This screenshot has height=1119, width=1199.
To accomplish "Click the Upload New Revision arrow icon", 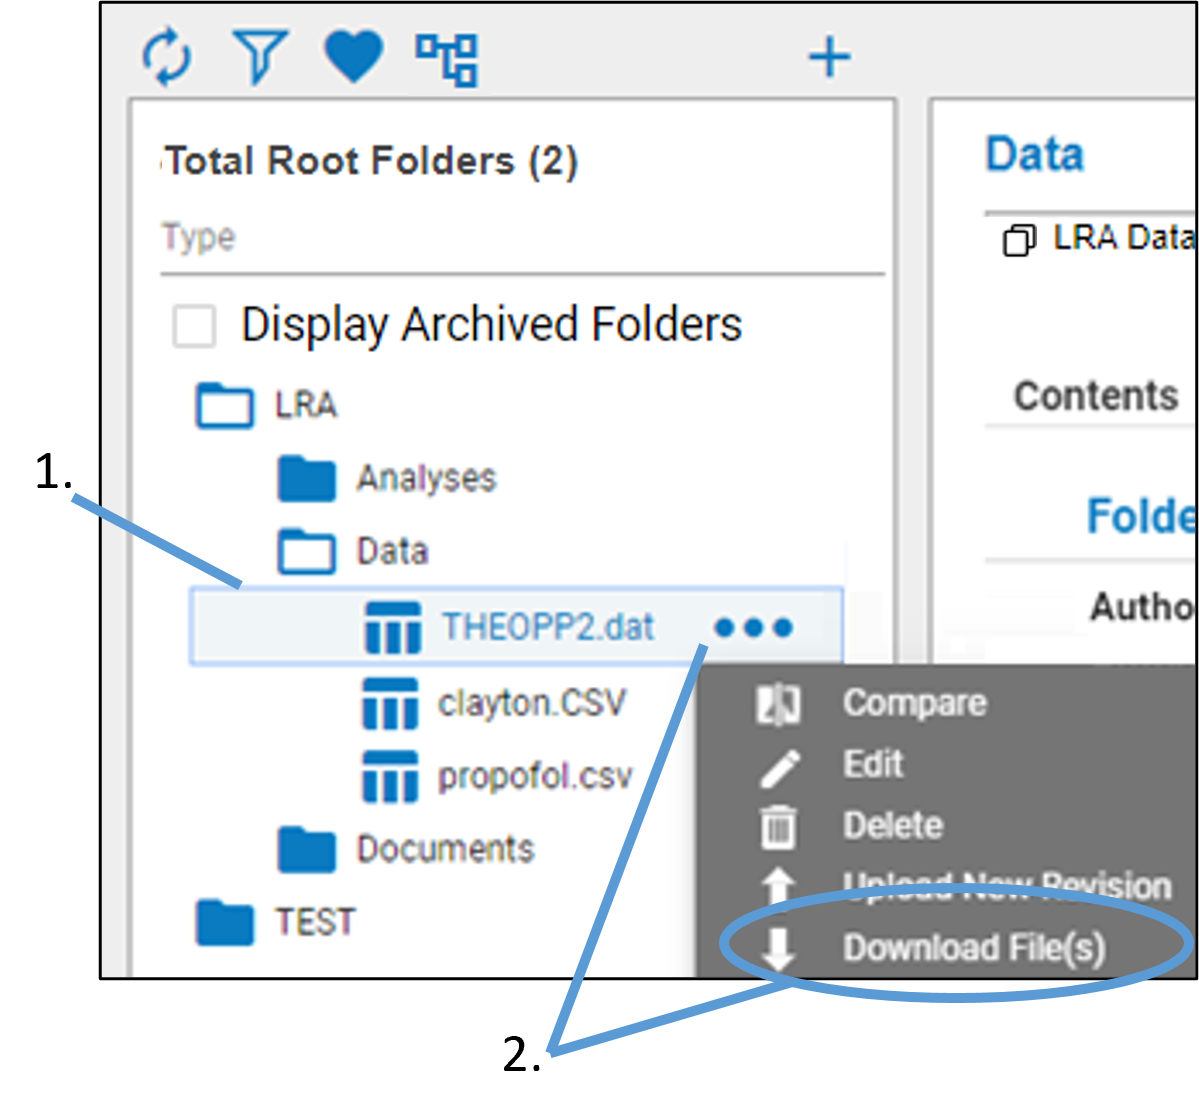I will [x=778, y=886].
